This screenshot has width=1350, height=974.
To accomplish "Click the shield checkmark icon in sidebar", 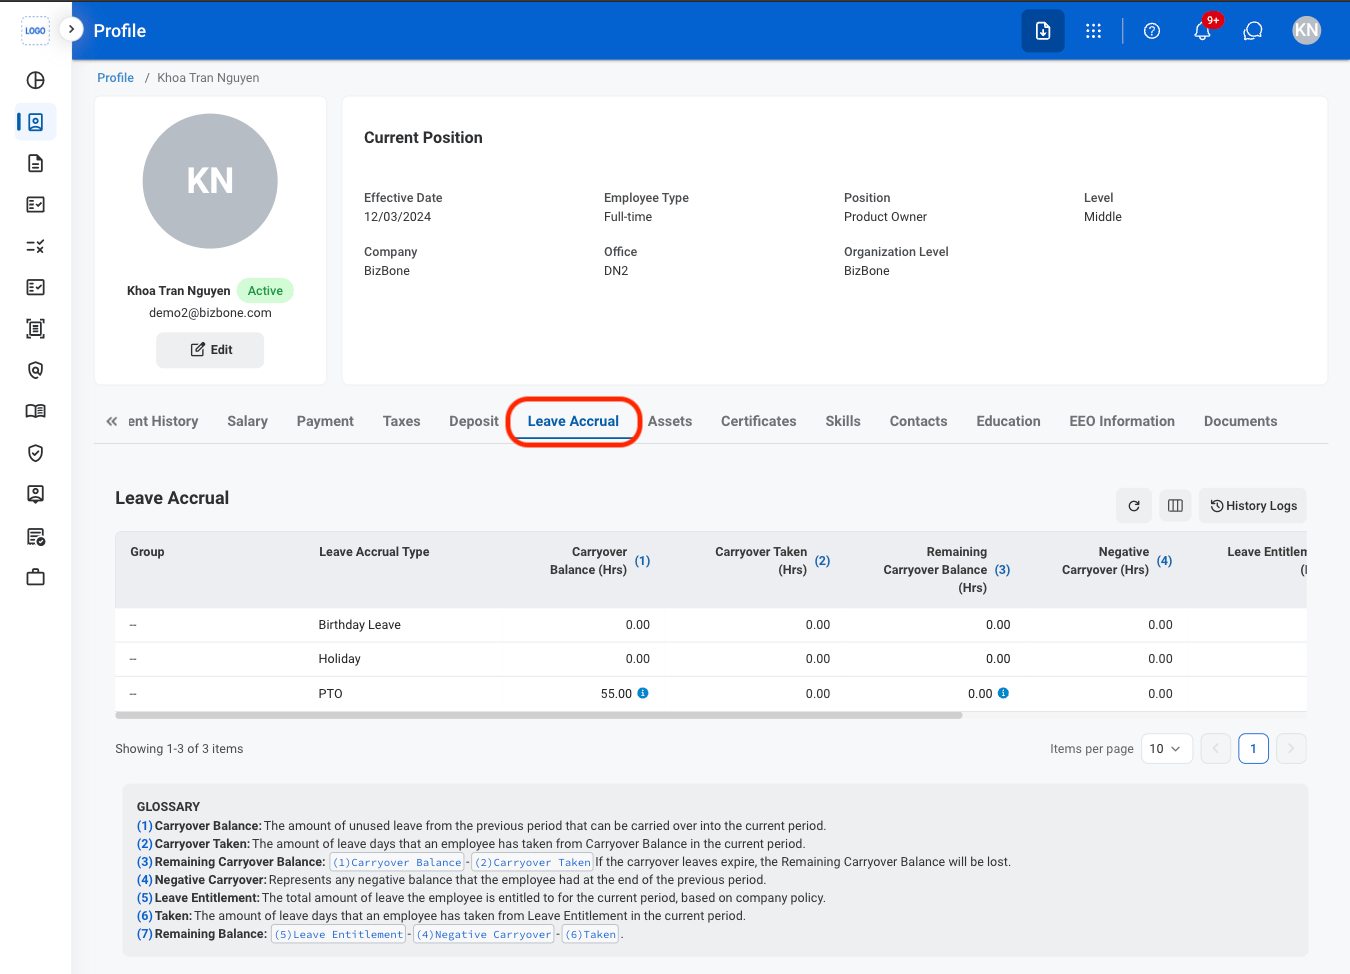I will click(x=35, y=453).
